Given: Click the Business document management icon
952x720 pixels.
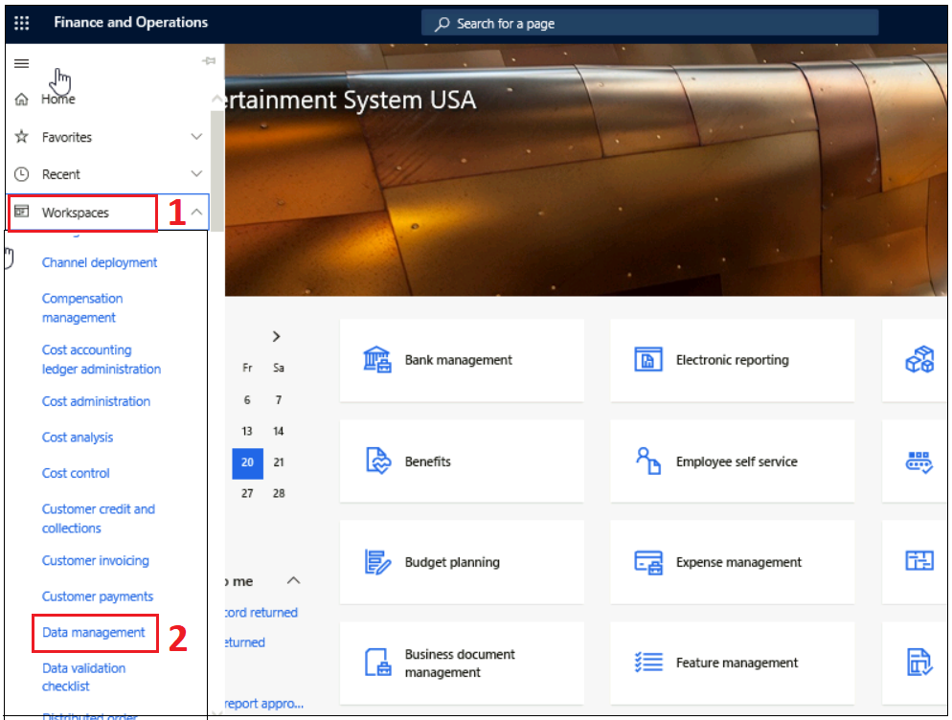Looking at the screenshot, I should tap(378, 662).
